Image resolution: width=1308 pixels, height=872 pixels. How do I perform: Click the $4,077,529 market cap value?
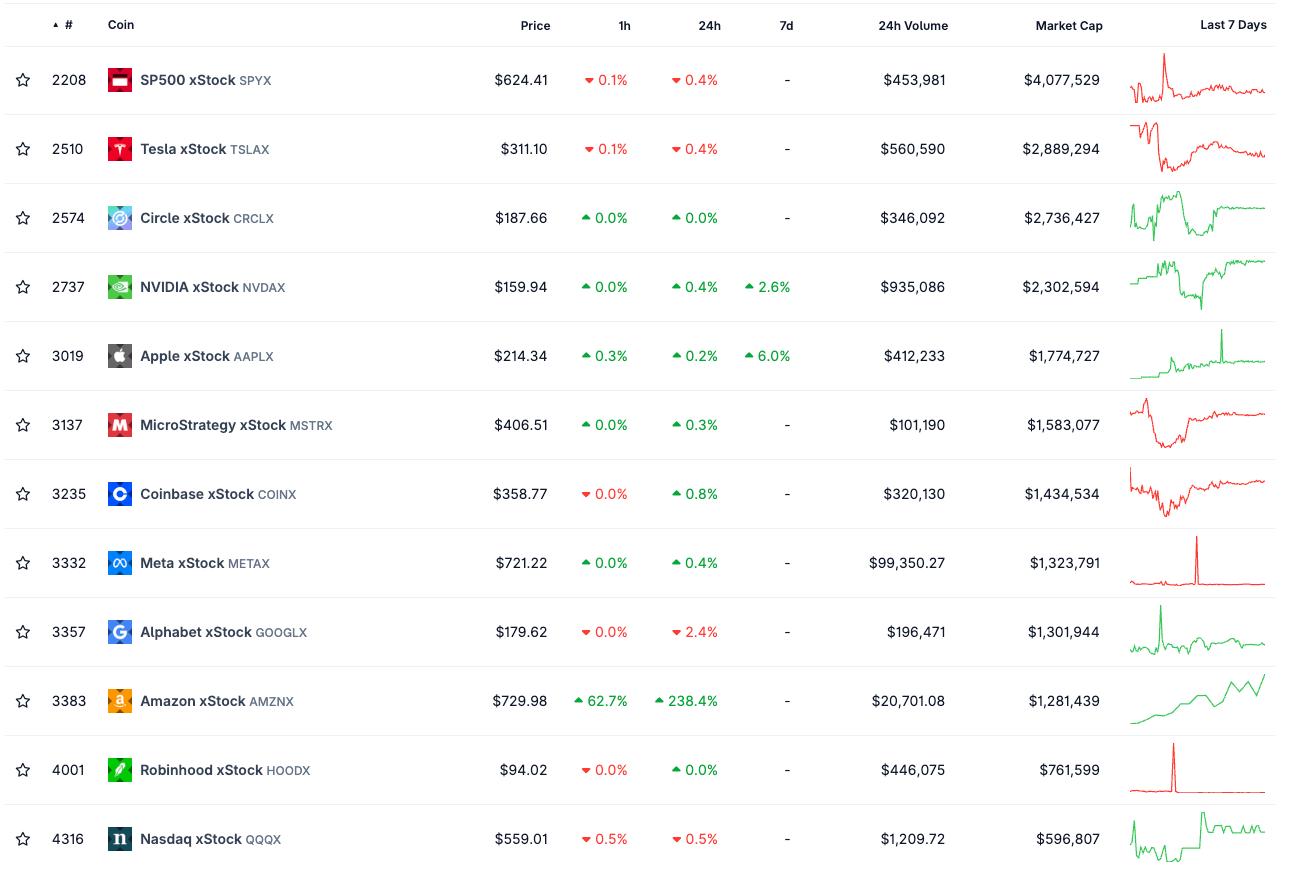click(x=1062, y=80)
